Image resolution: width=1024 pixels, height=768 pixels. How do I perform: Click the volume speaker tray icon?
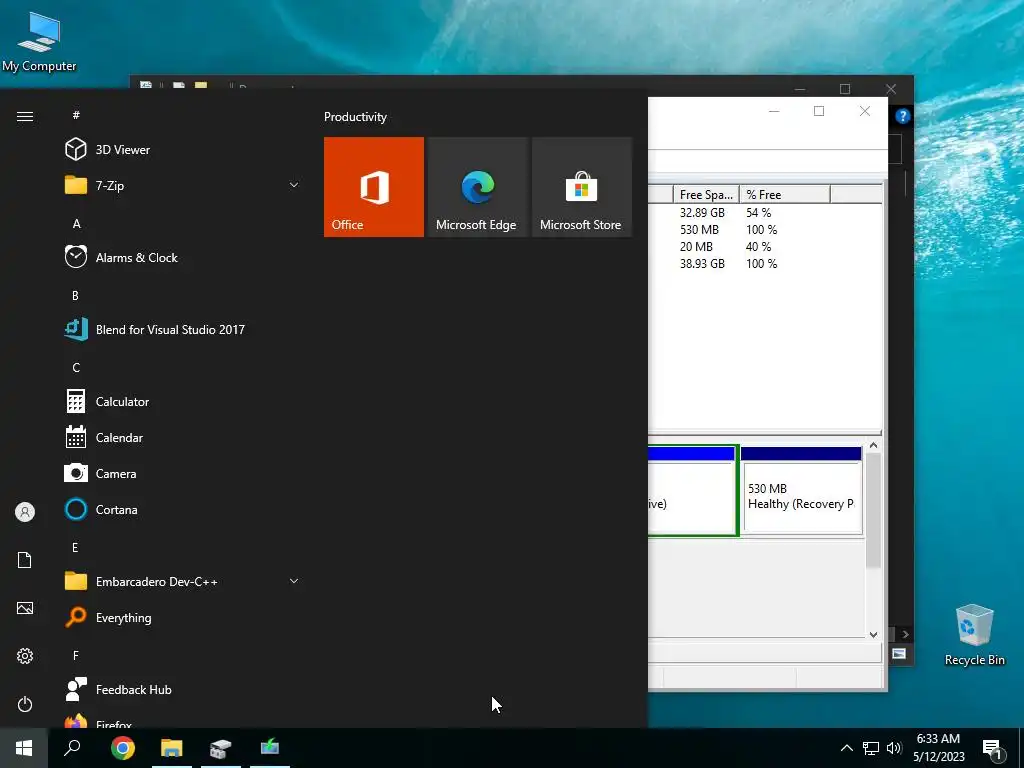tap(894, 748)
